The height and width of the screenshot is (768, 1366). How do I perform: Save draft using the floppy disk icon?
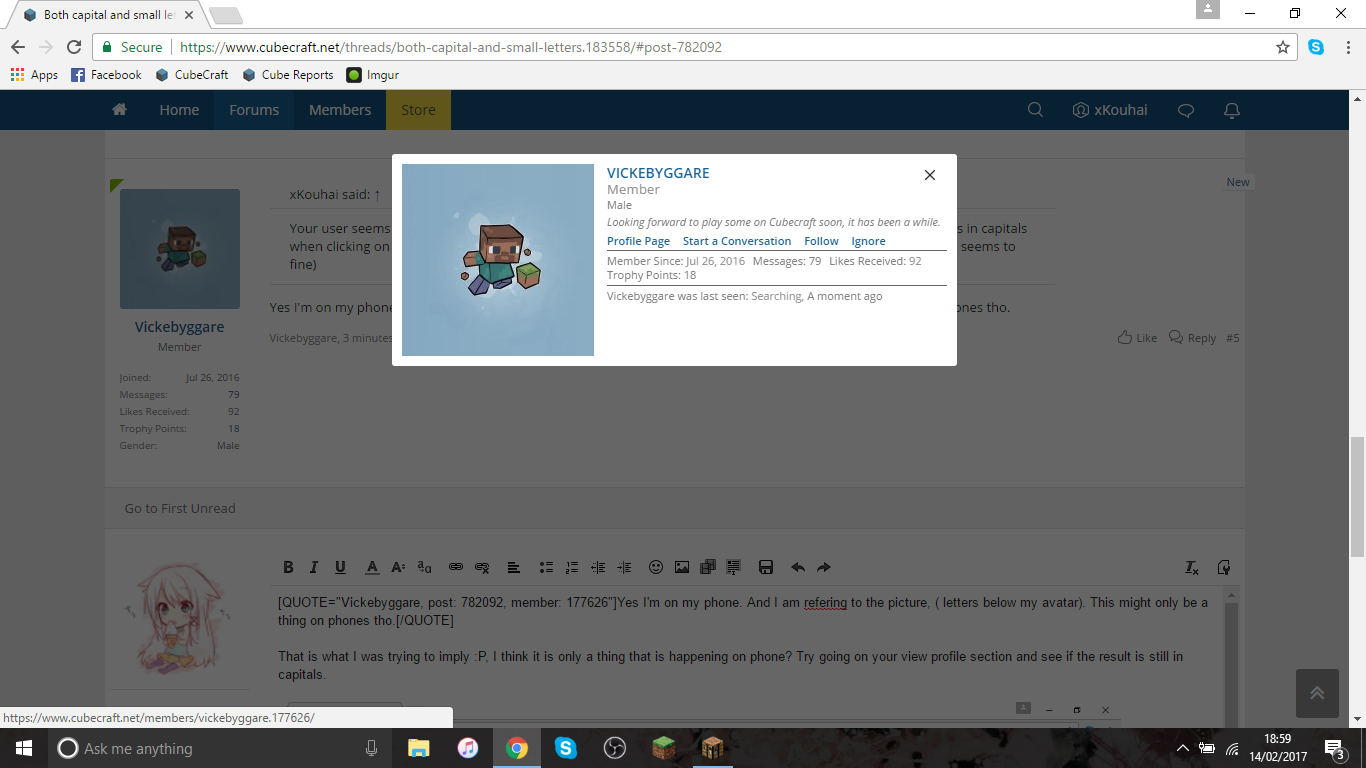[x=766, y=567]
